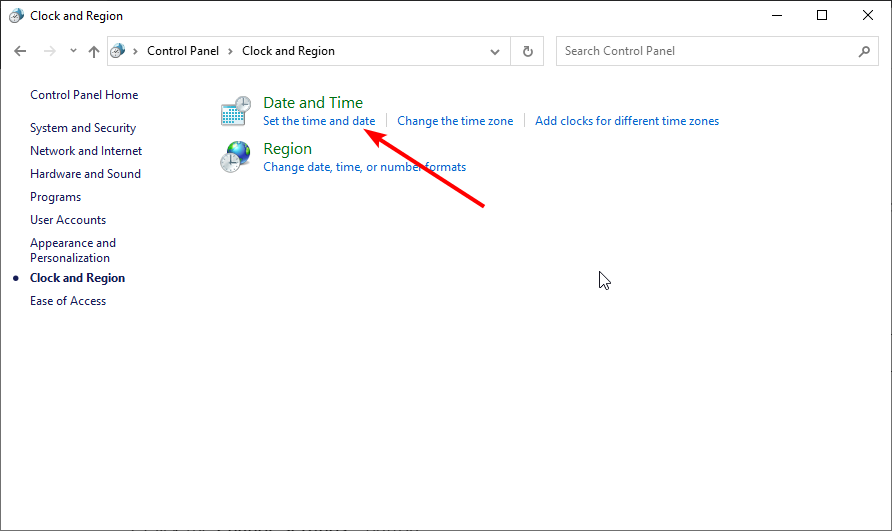
Task: Open Add clocks for different time zones
Action: coord(627,121)
